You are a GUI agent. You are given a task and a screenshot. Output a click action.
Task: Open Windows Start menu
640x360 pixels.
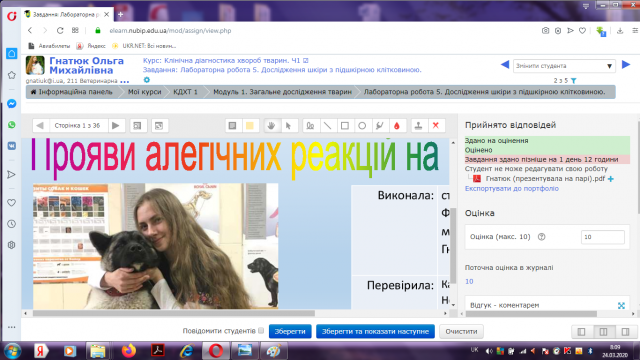[12, 351]
